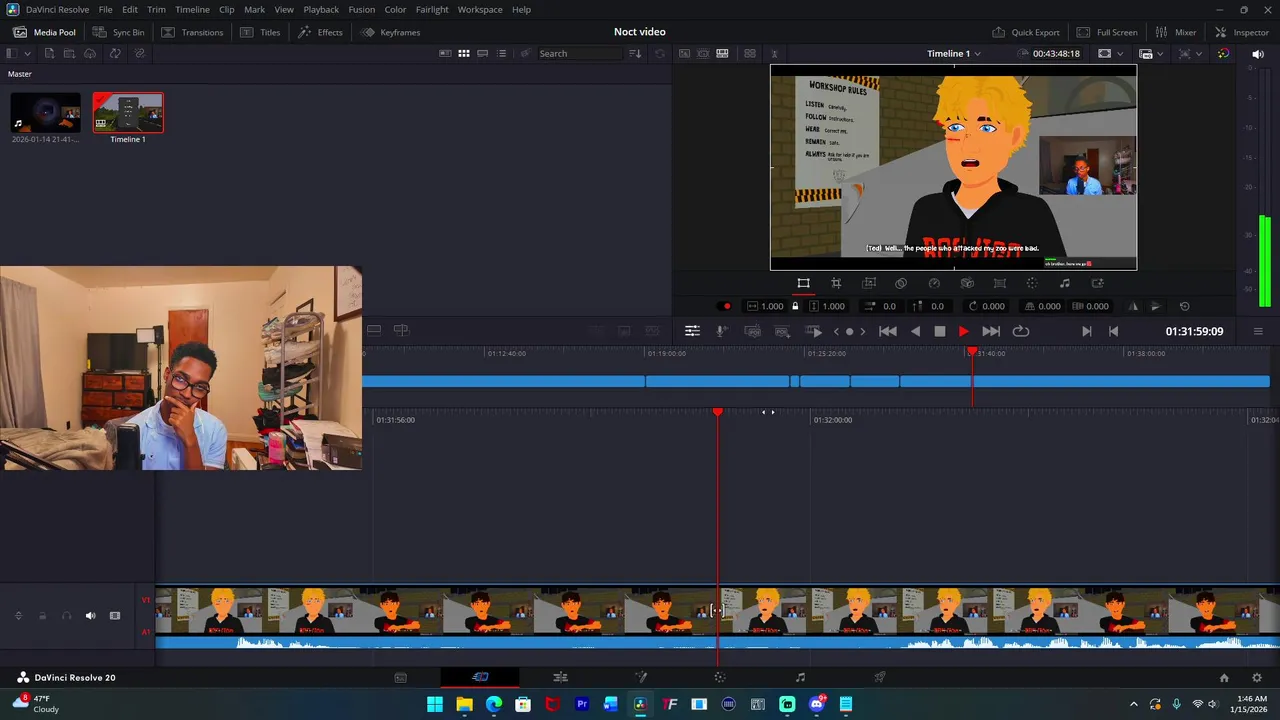Open the Fusion menu

click(x=362, y=9)
